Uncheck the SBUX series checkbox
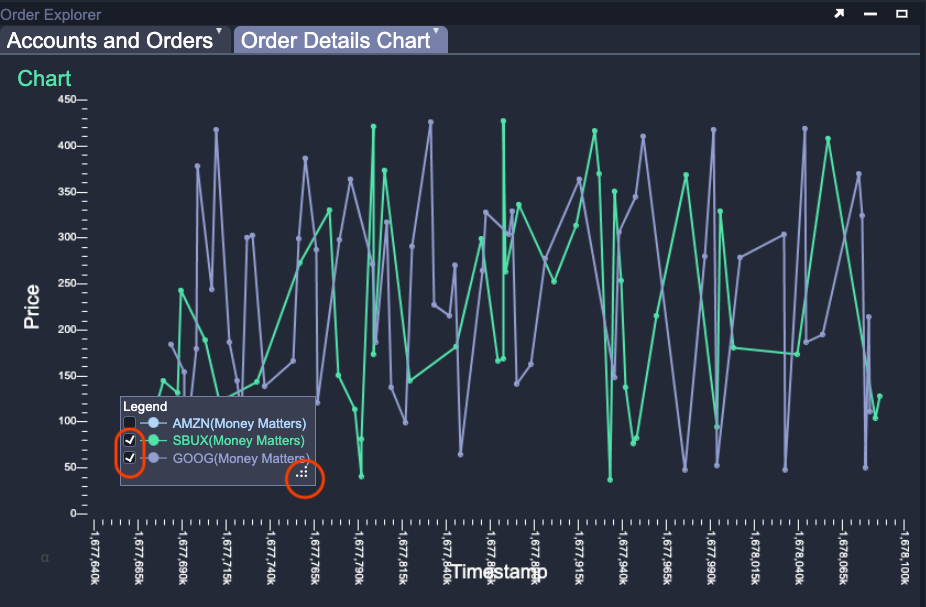The width and height of the screenshot is (926, 607). tap(130, 441)
